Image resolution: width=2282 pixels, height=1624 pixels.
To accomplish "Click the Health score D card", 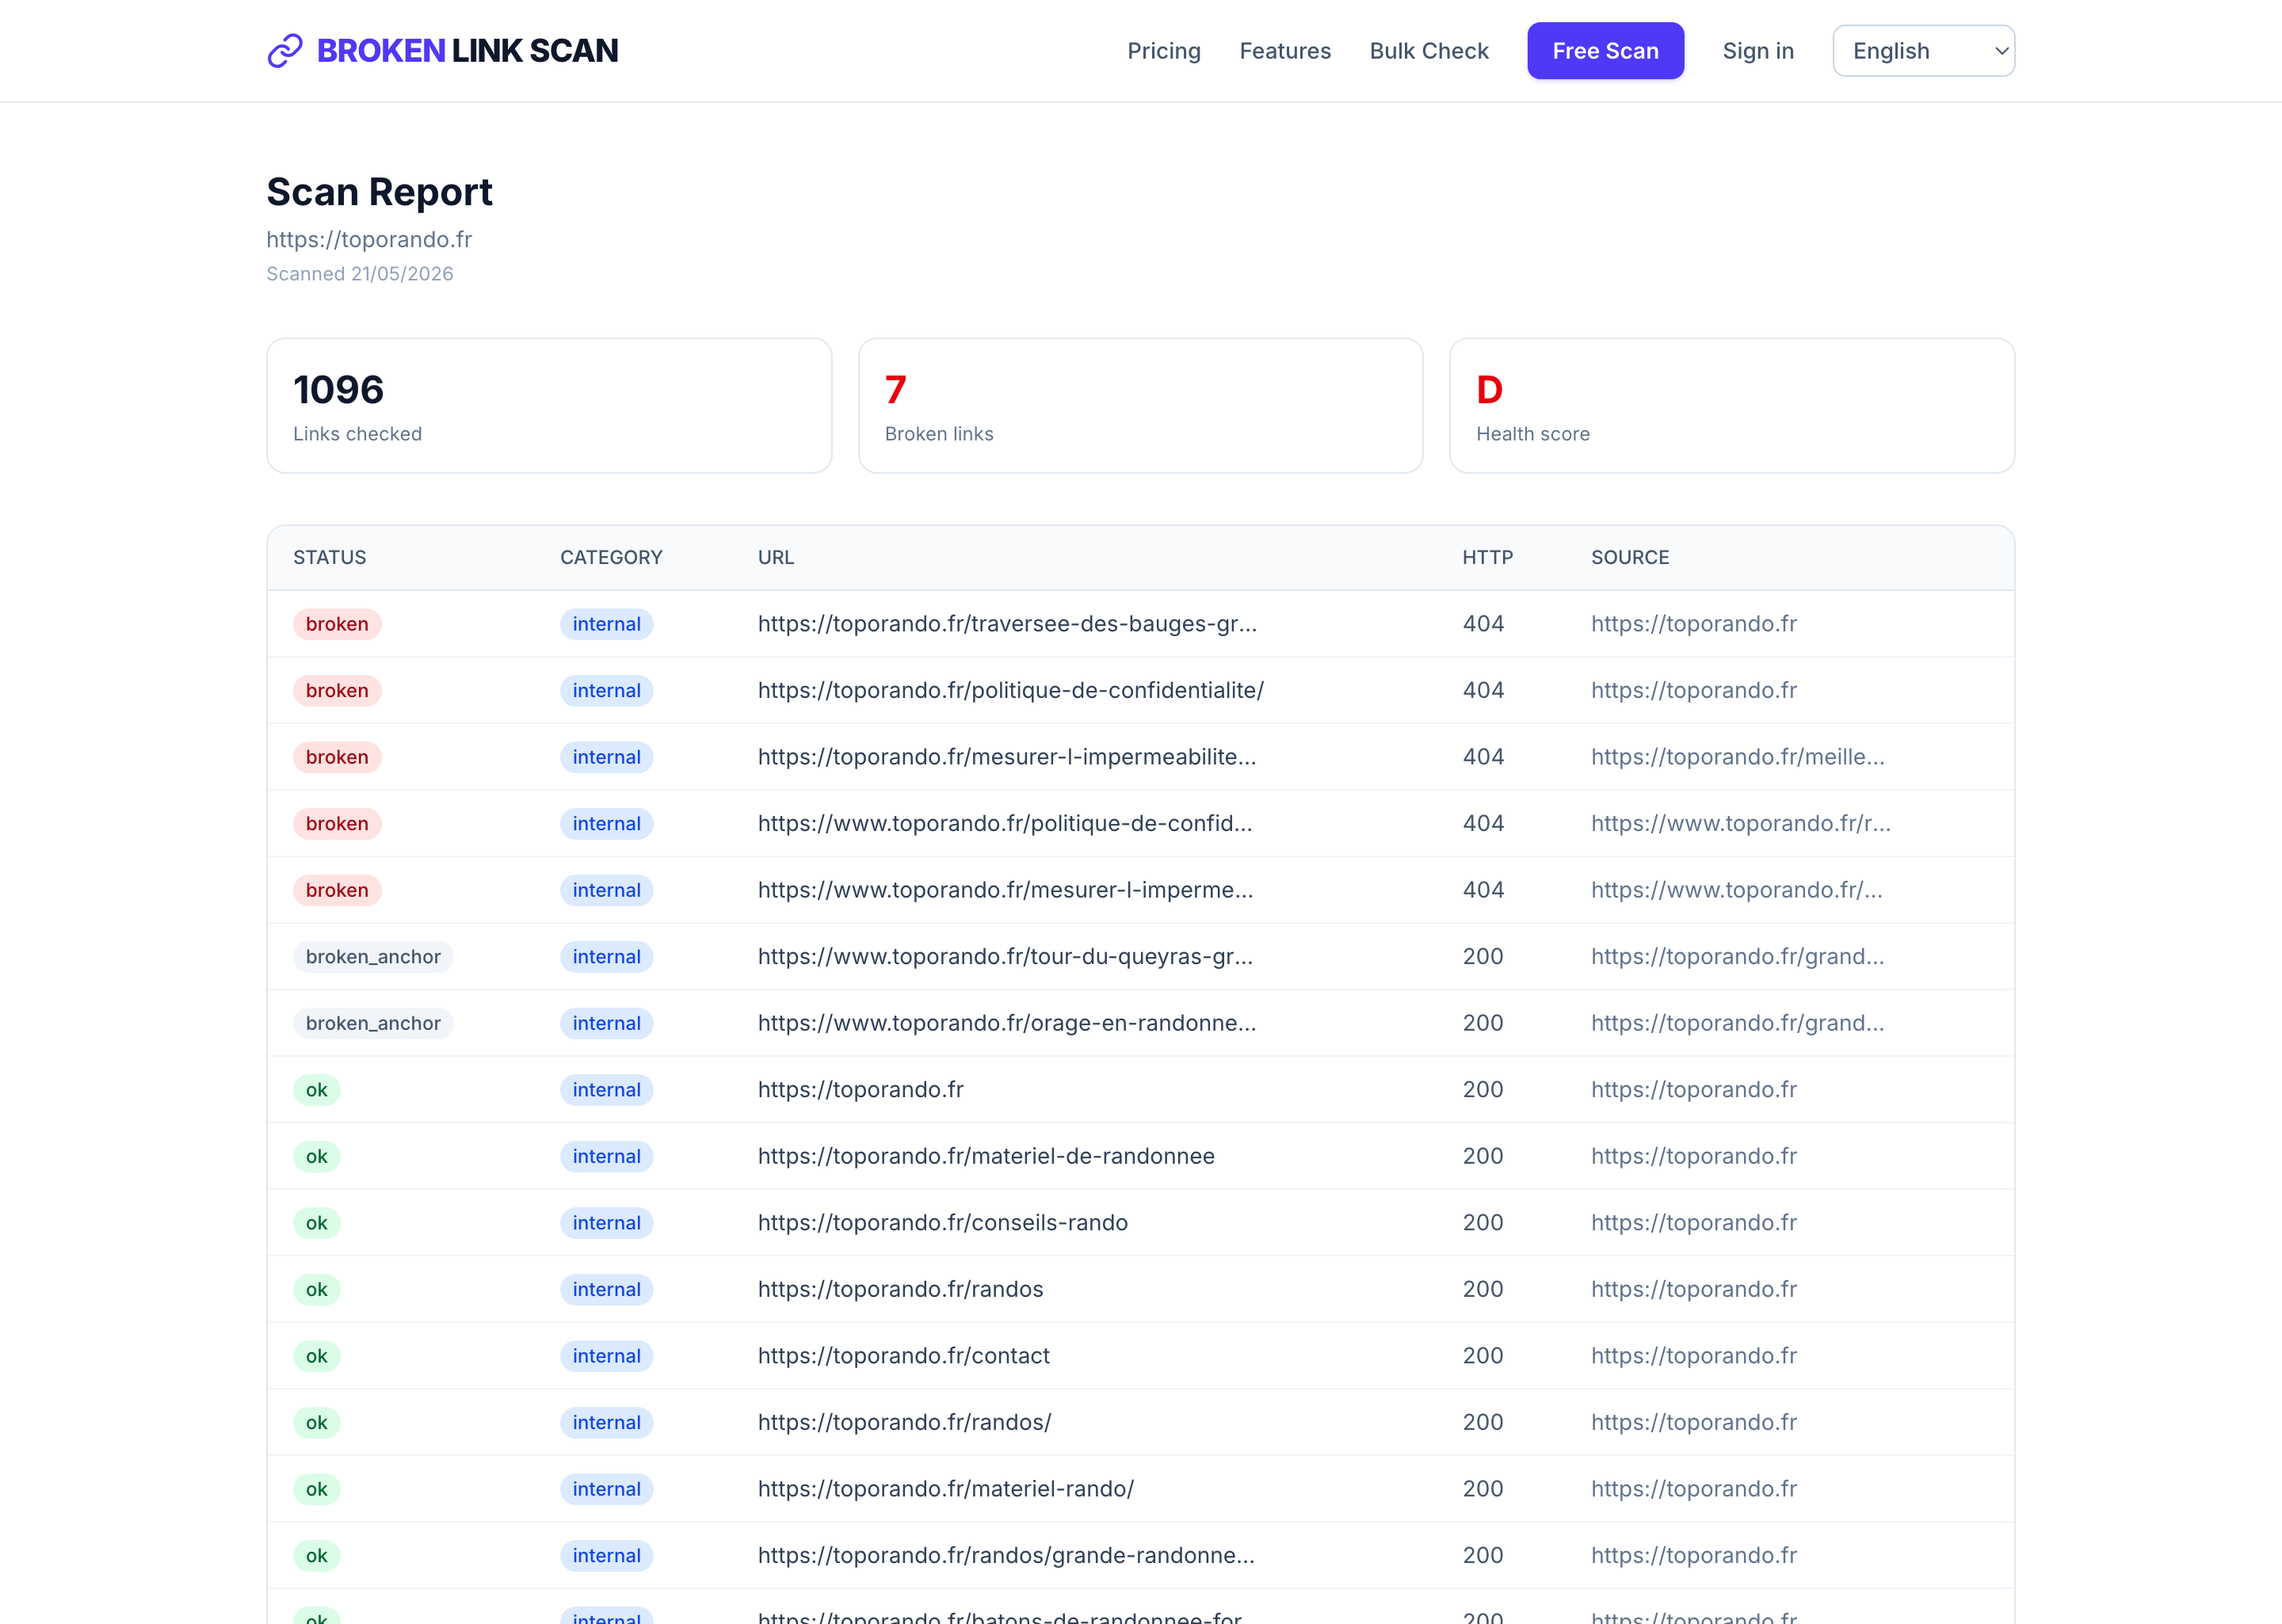I will 1731,406.
